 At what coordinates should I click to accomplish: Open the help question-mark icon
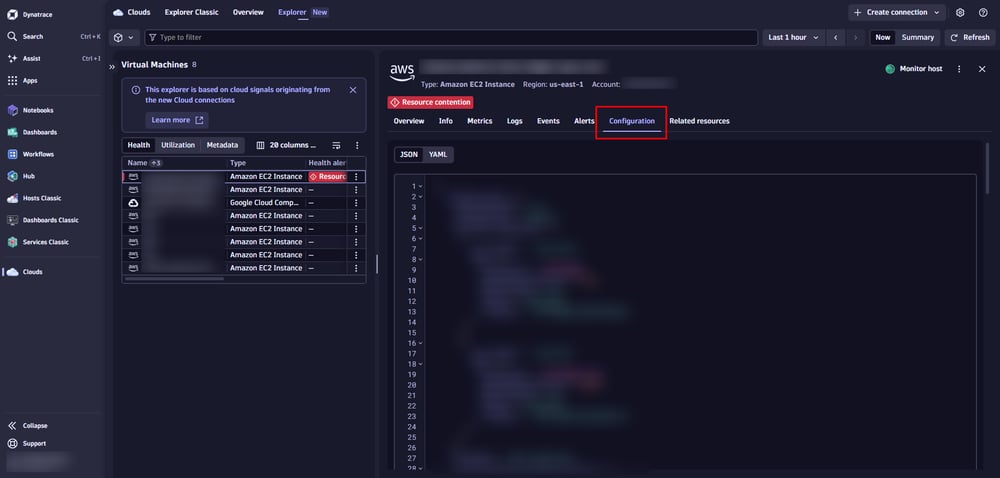(x=983, y=13)
